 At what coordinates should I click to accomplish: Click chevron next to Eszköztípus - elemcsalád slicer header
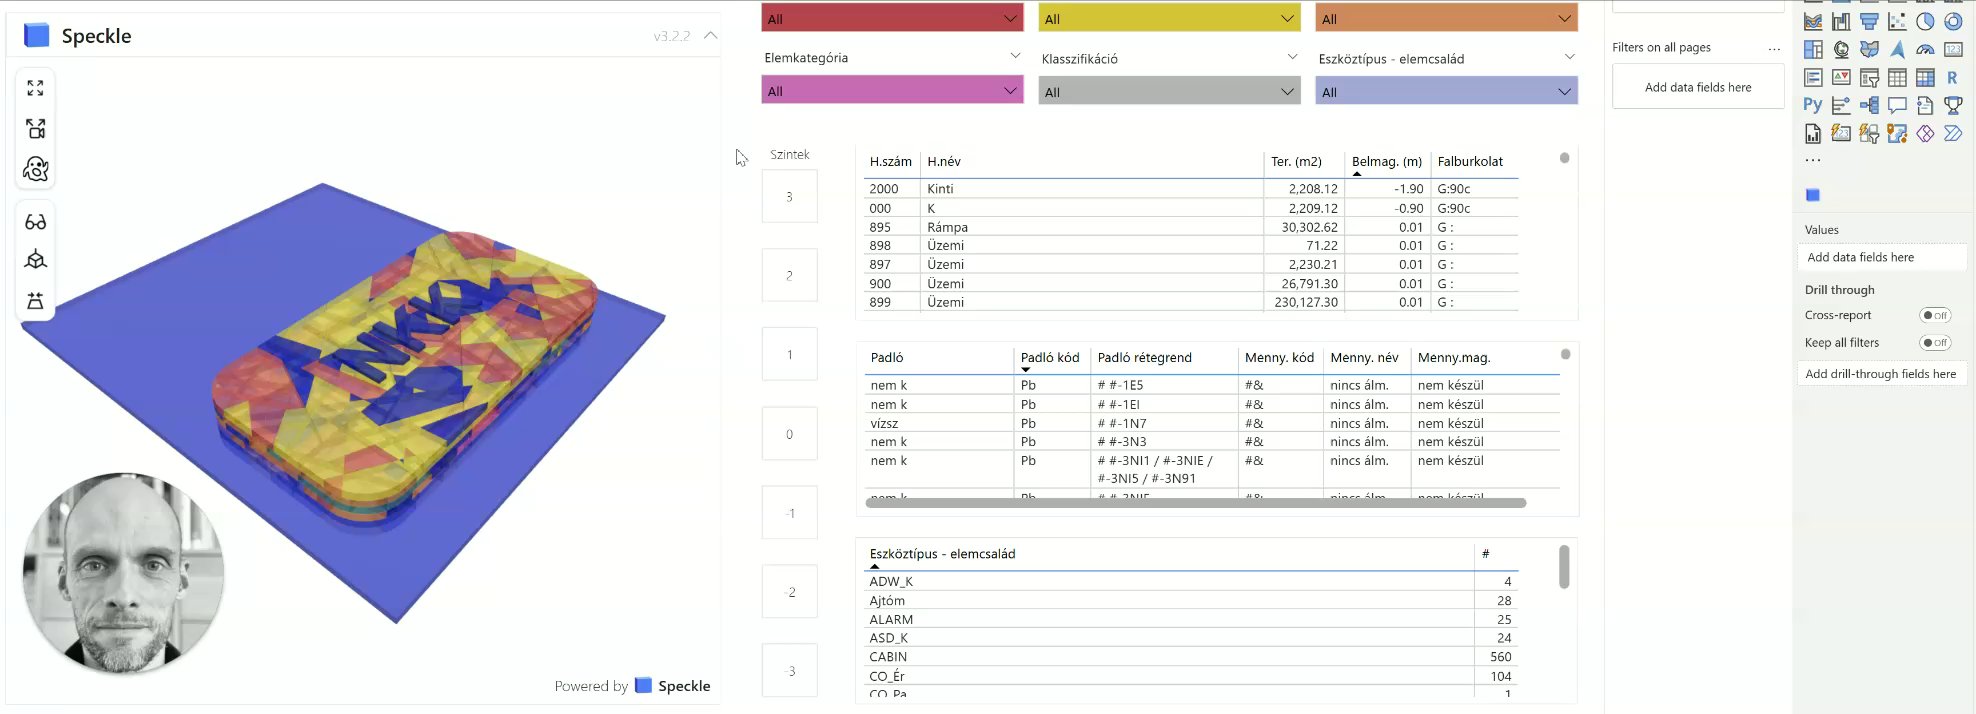pyautogui.click(x=1569, y=57)
